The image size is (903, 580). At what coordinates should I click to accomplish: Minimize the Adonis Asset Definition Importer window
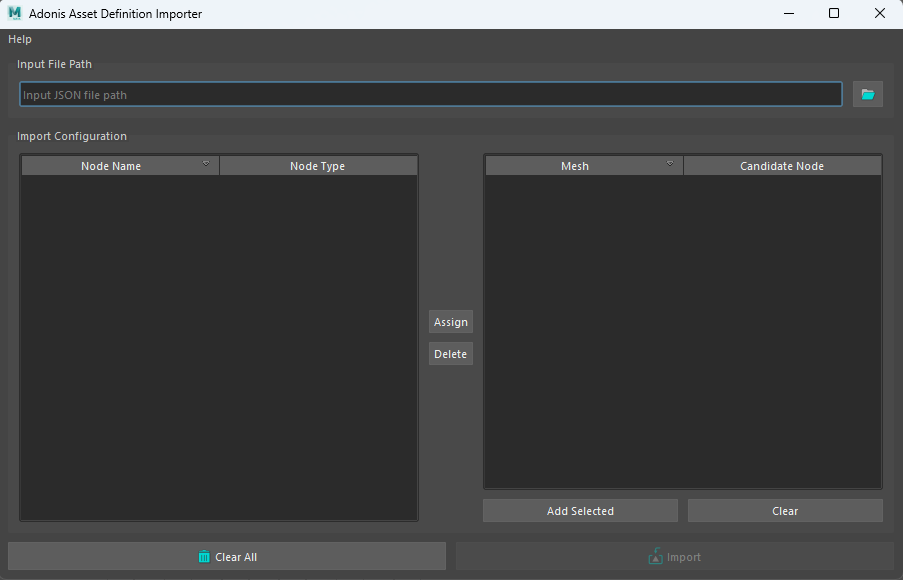(x=789, y=13)
